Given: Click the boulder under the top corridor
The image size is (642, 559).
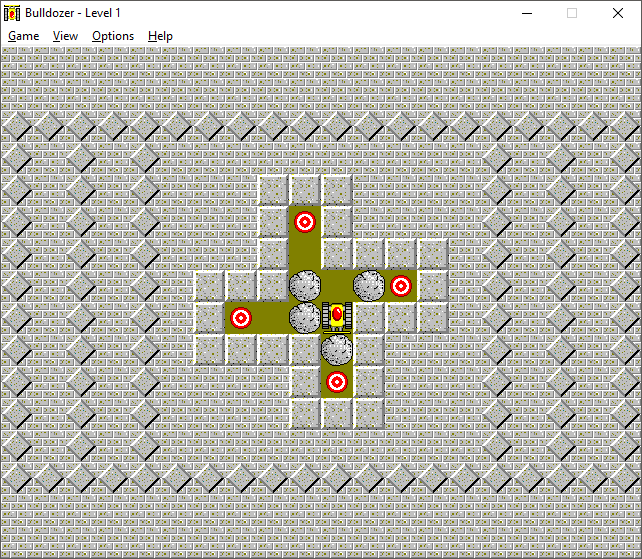Looking at the screenshot, I should (305, 286).
